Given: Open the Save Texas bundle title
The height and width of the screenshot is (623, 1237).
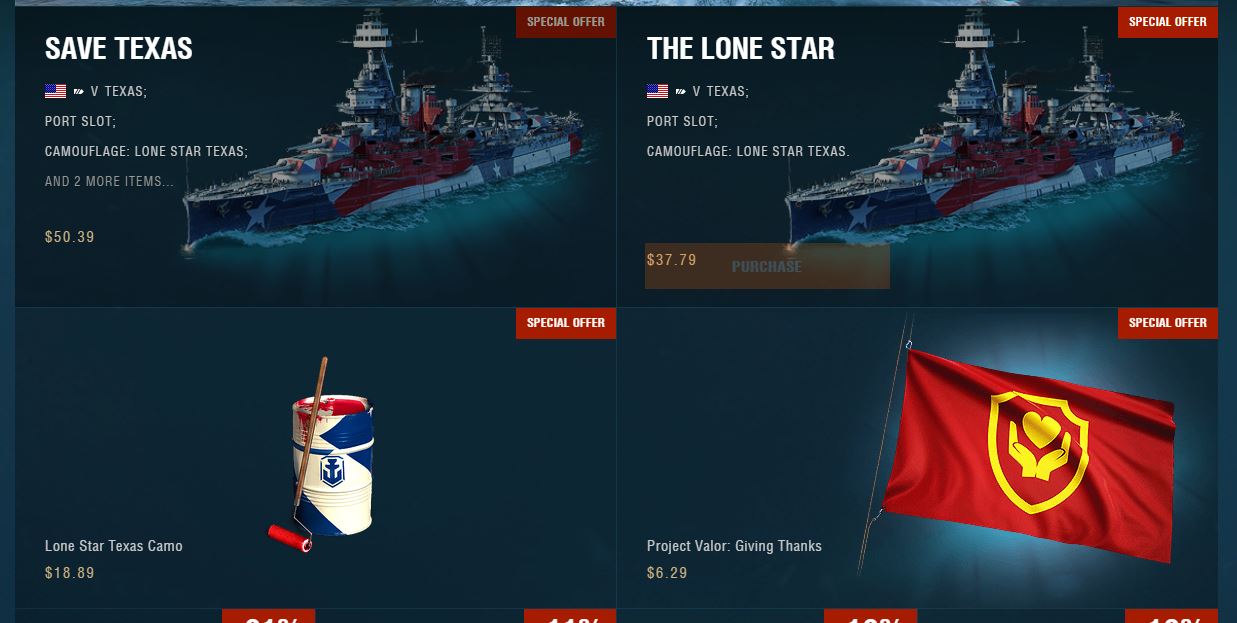Looking at the screenshot, I should [119, 48].
